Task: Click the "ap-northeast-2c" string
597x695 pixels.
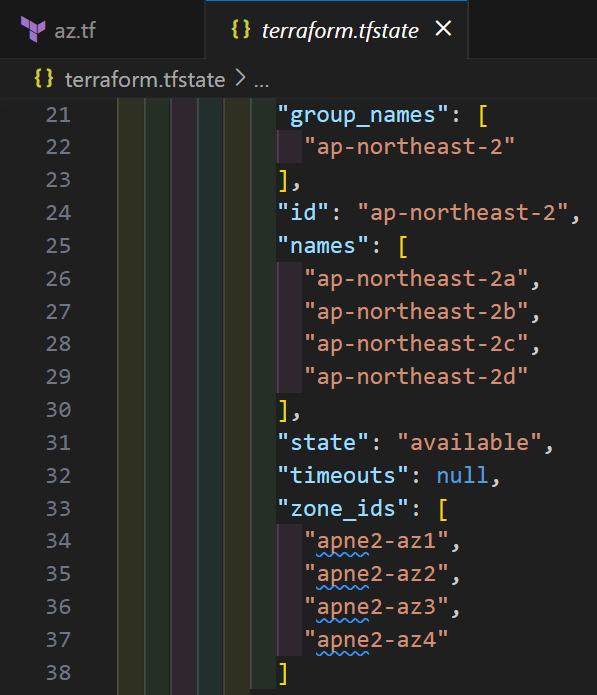Action: point(416,344)
